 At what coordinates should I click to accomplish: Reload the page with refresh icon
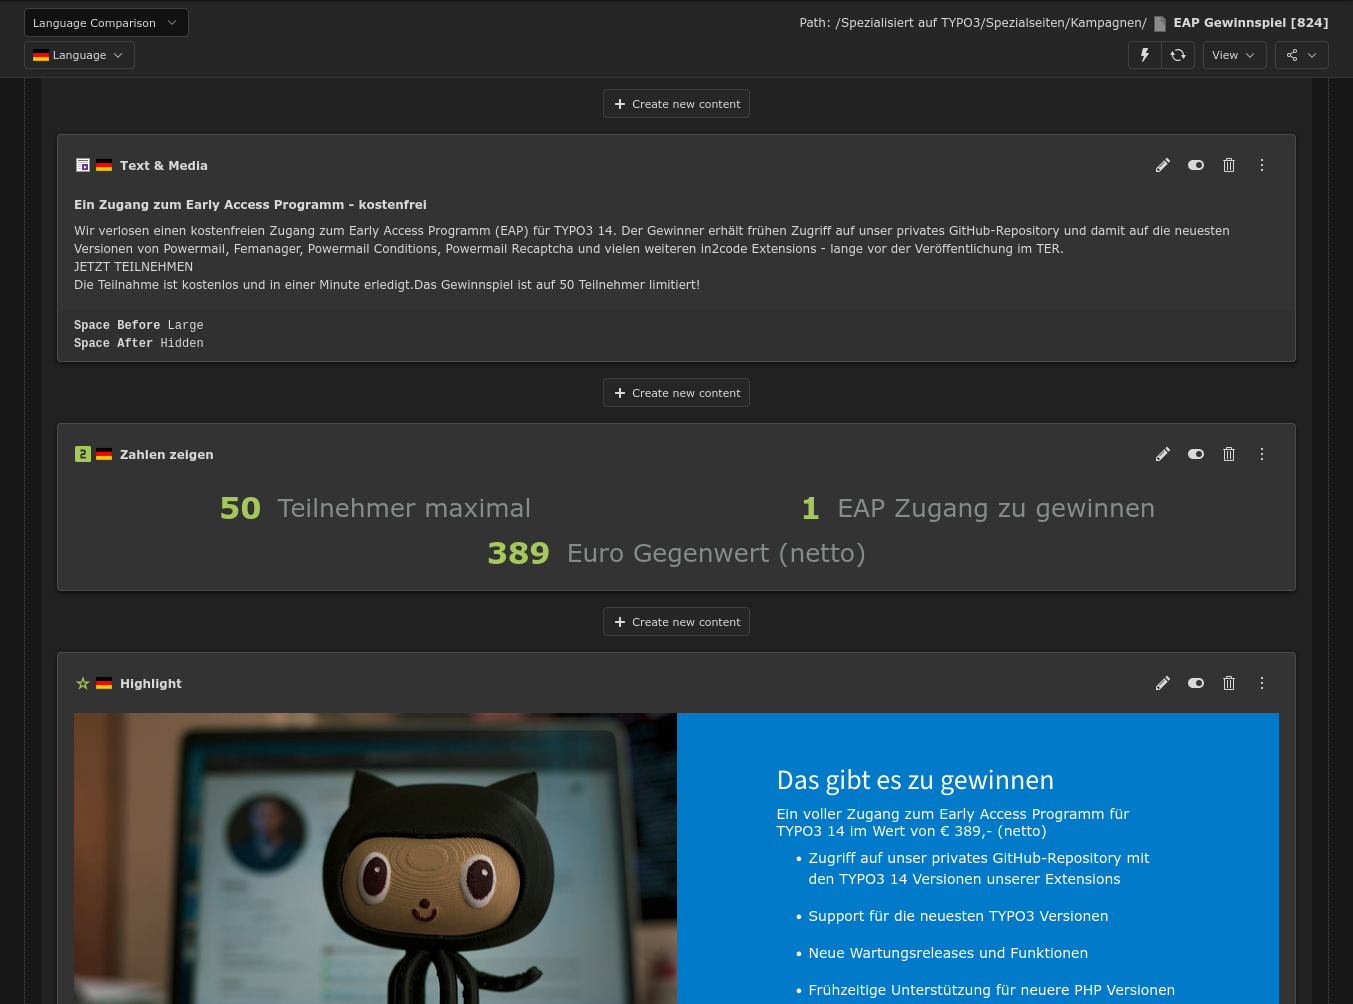tap(1178, 55)
